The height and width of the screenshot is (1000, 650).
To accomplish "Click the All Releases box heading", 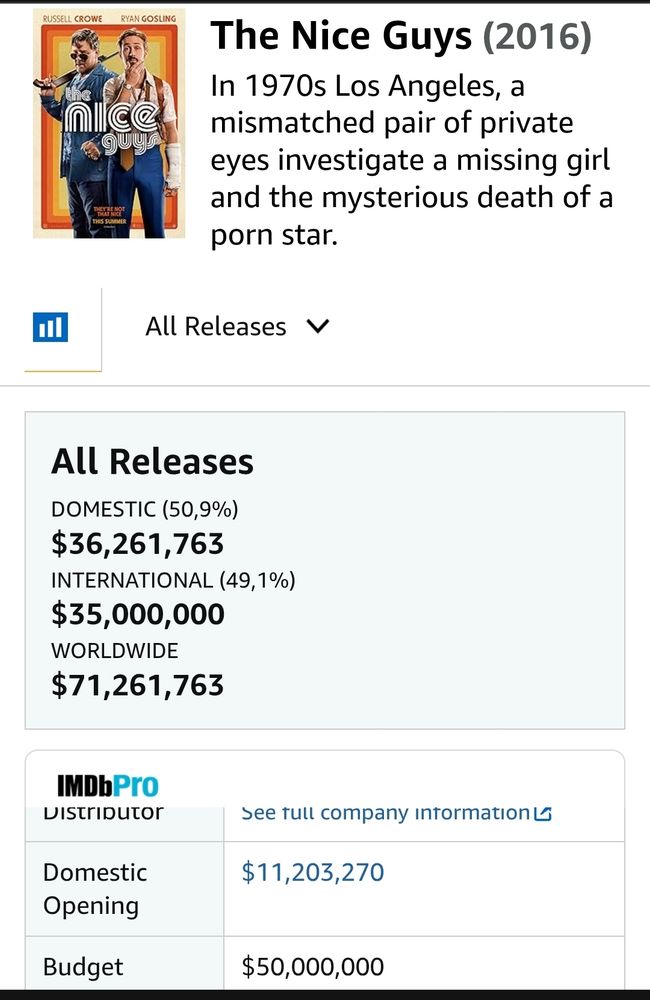I will click(x=152, y=462).
